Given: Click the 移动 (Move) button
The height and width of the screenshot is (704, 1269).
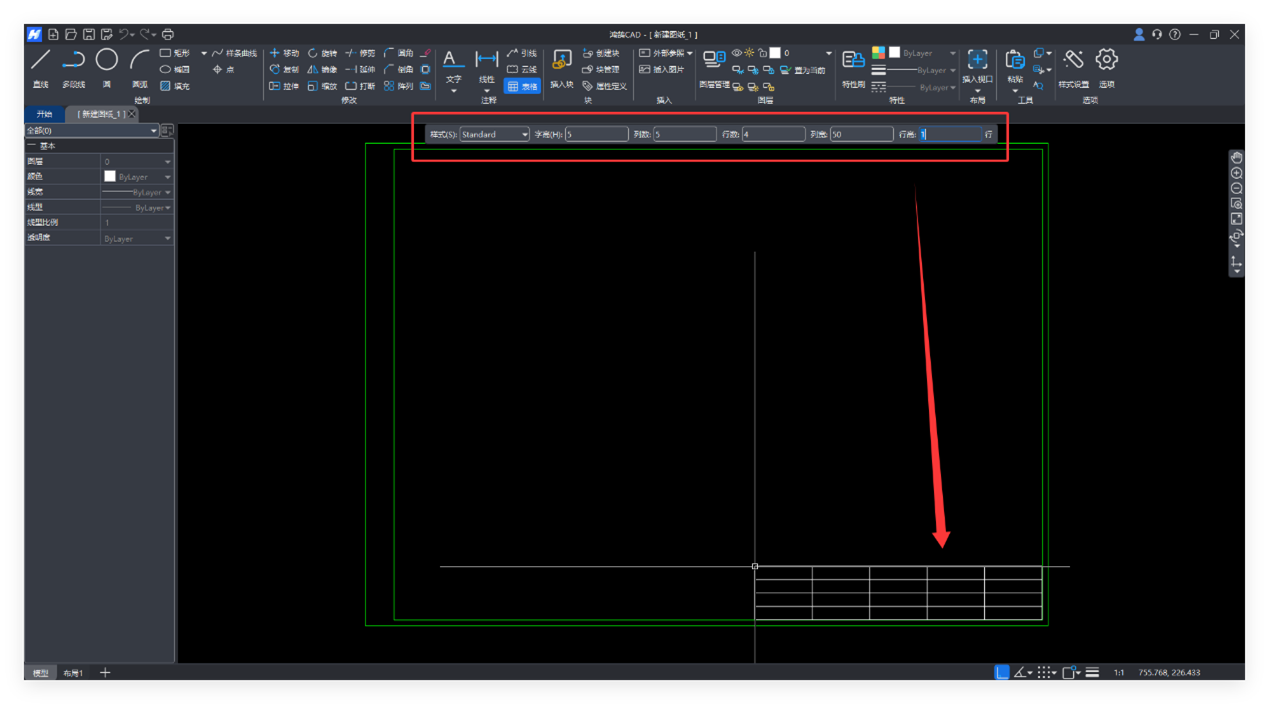Looking at the screenshot, I should coord(284,53).
